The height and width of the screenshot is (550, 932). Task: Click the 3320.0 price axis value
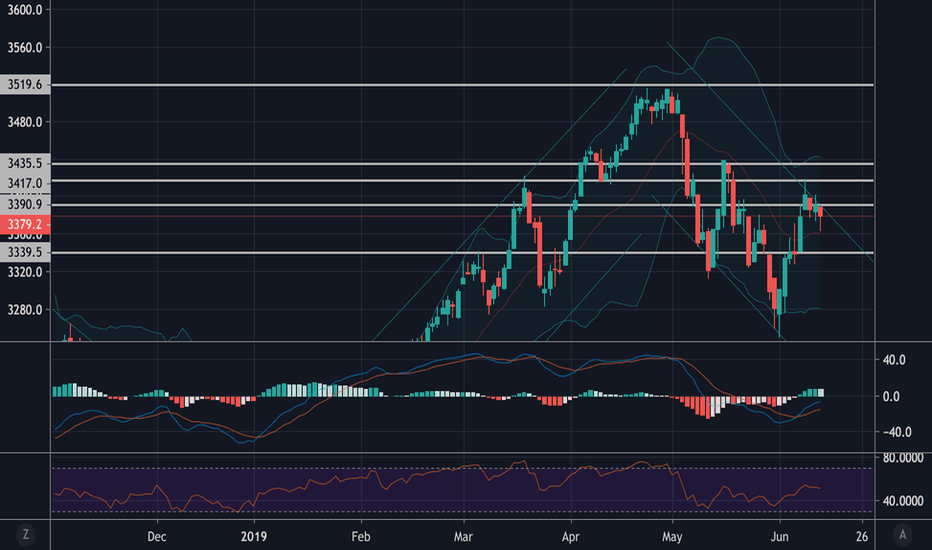25,272
